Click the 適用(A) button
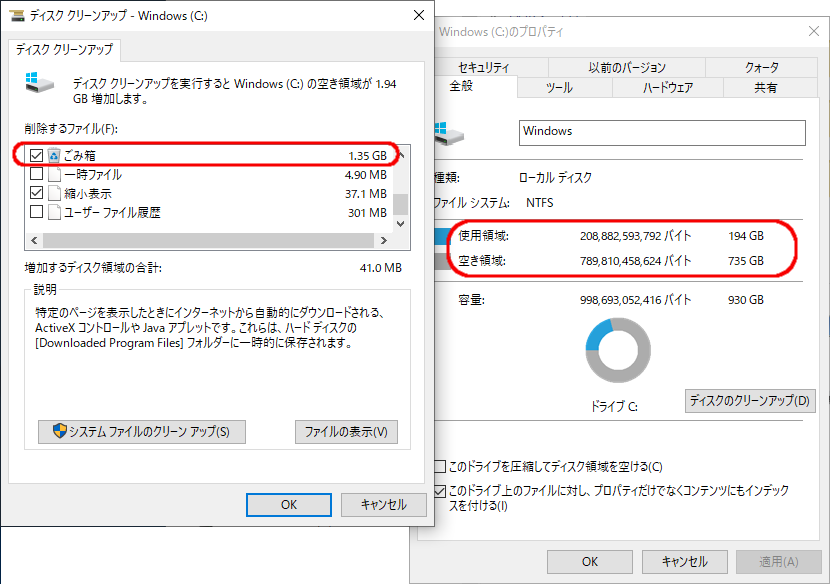830x584 pixels. [779, 561]
